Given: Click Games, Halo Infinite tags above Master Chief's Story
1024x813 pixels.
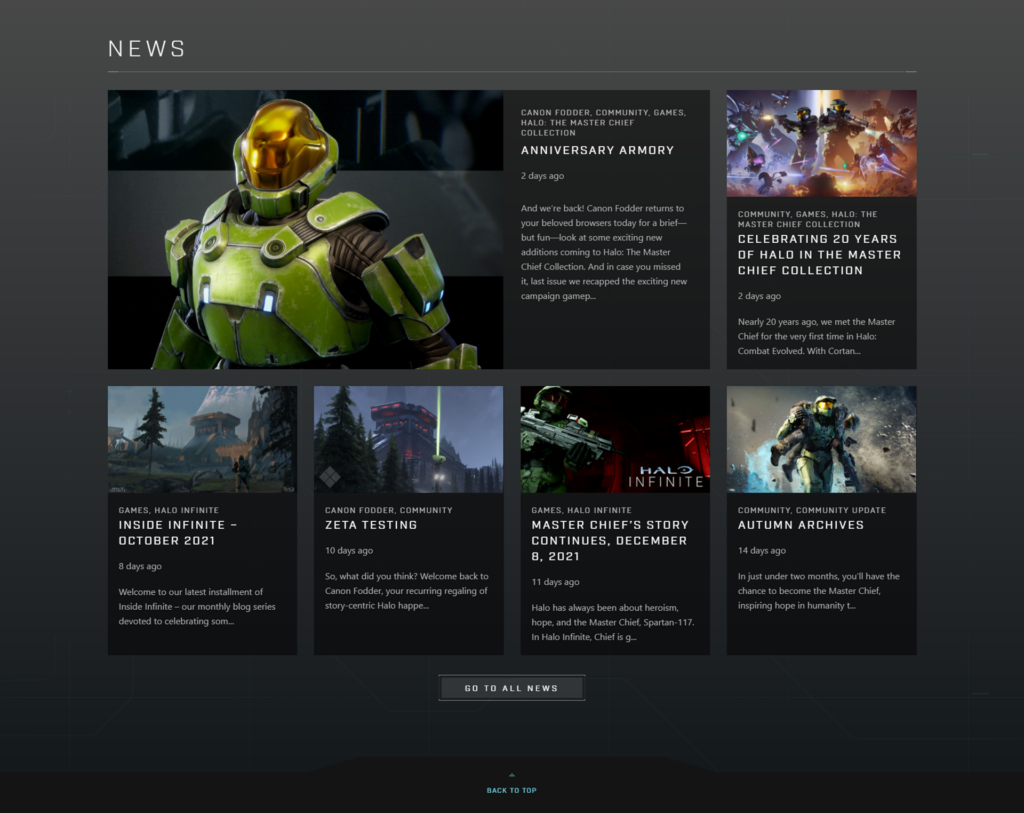Looking at the screenshot, I should [x=581, y=510].
